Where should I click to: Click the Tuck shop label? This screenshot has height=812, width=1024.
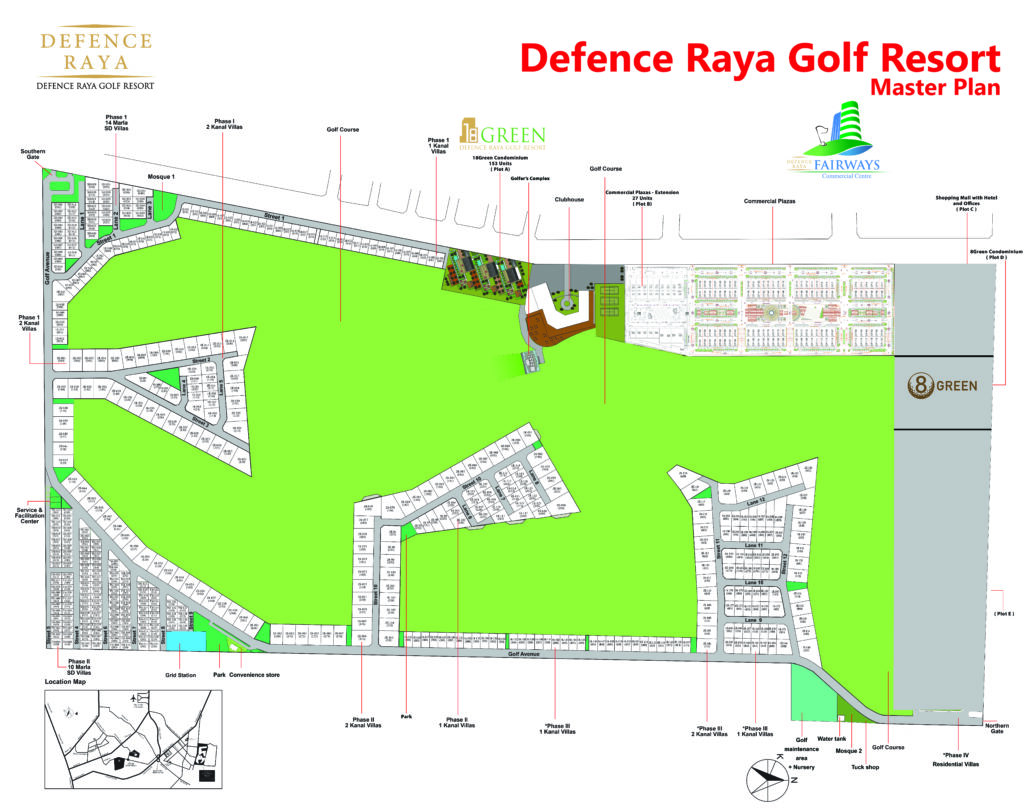coord(847,768)
